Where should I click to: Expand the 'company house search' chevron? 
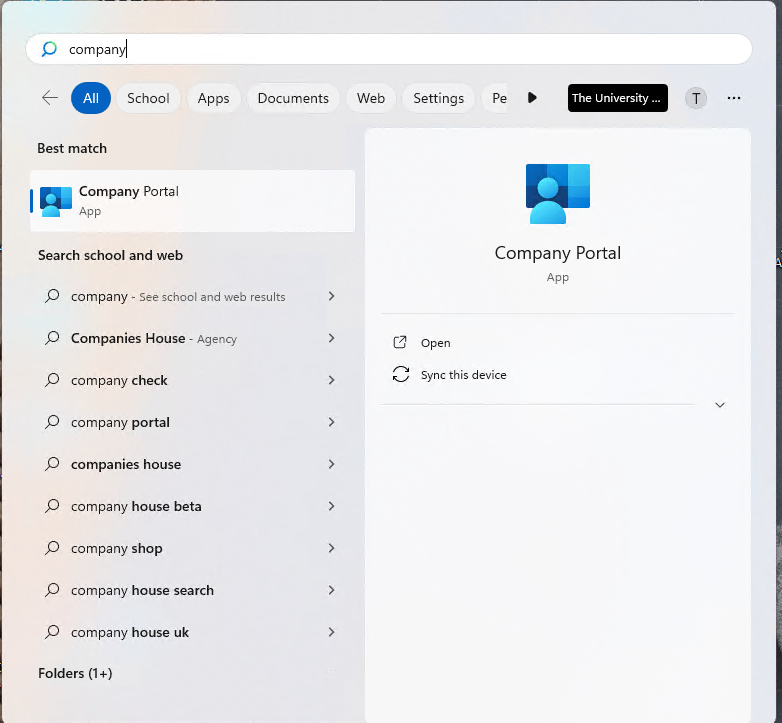[332, 590]
